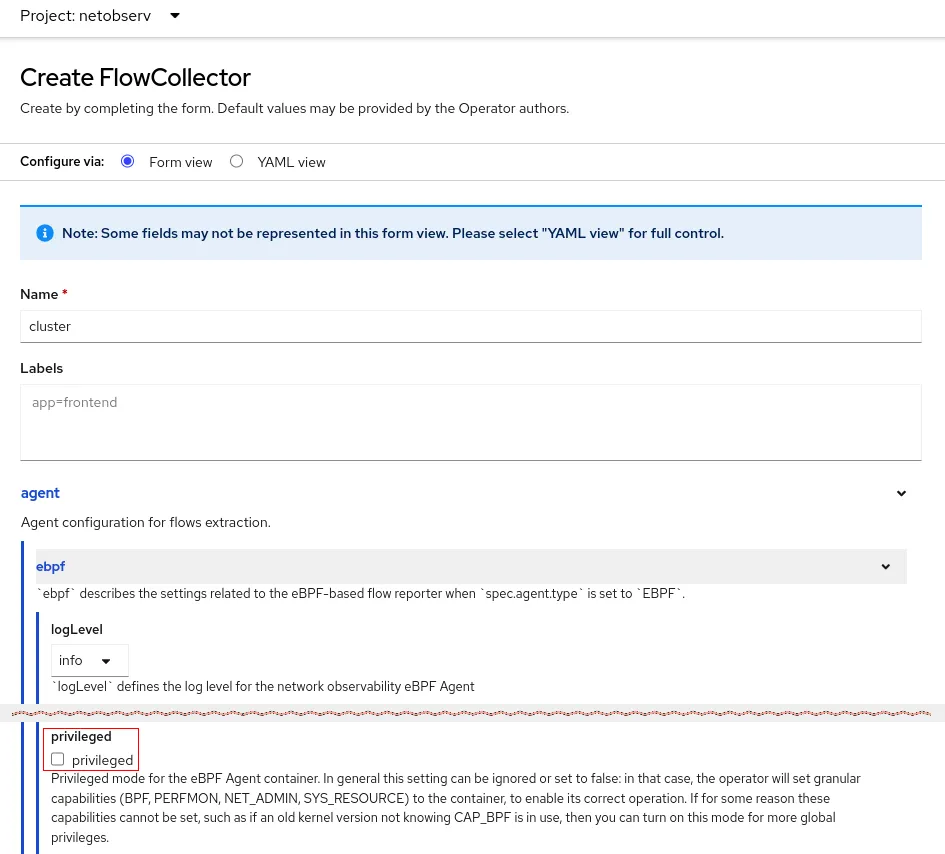Screen dimensions: 945x854
Task: Click the privileged checkbox label text
Action: click(102, 760)
